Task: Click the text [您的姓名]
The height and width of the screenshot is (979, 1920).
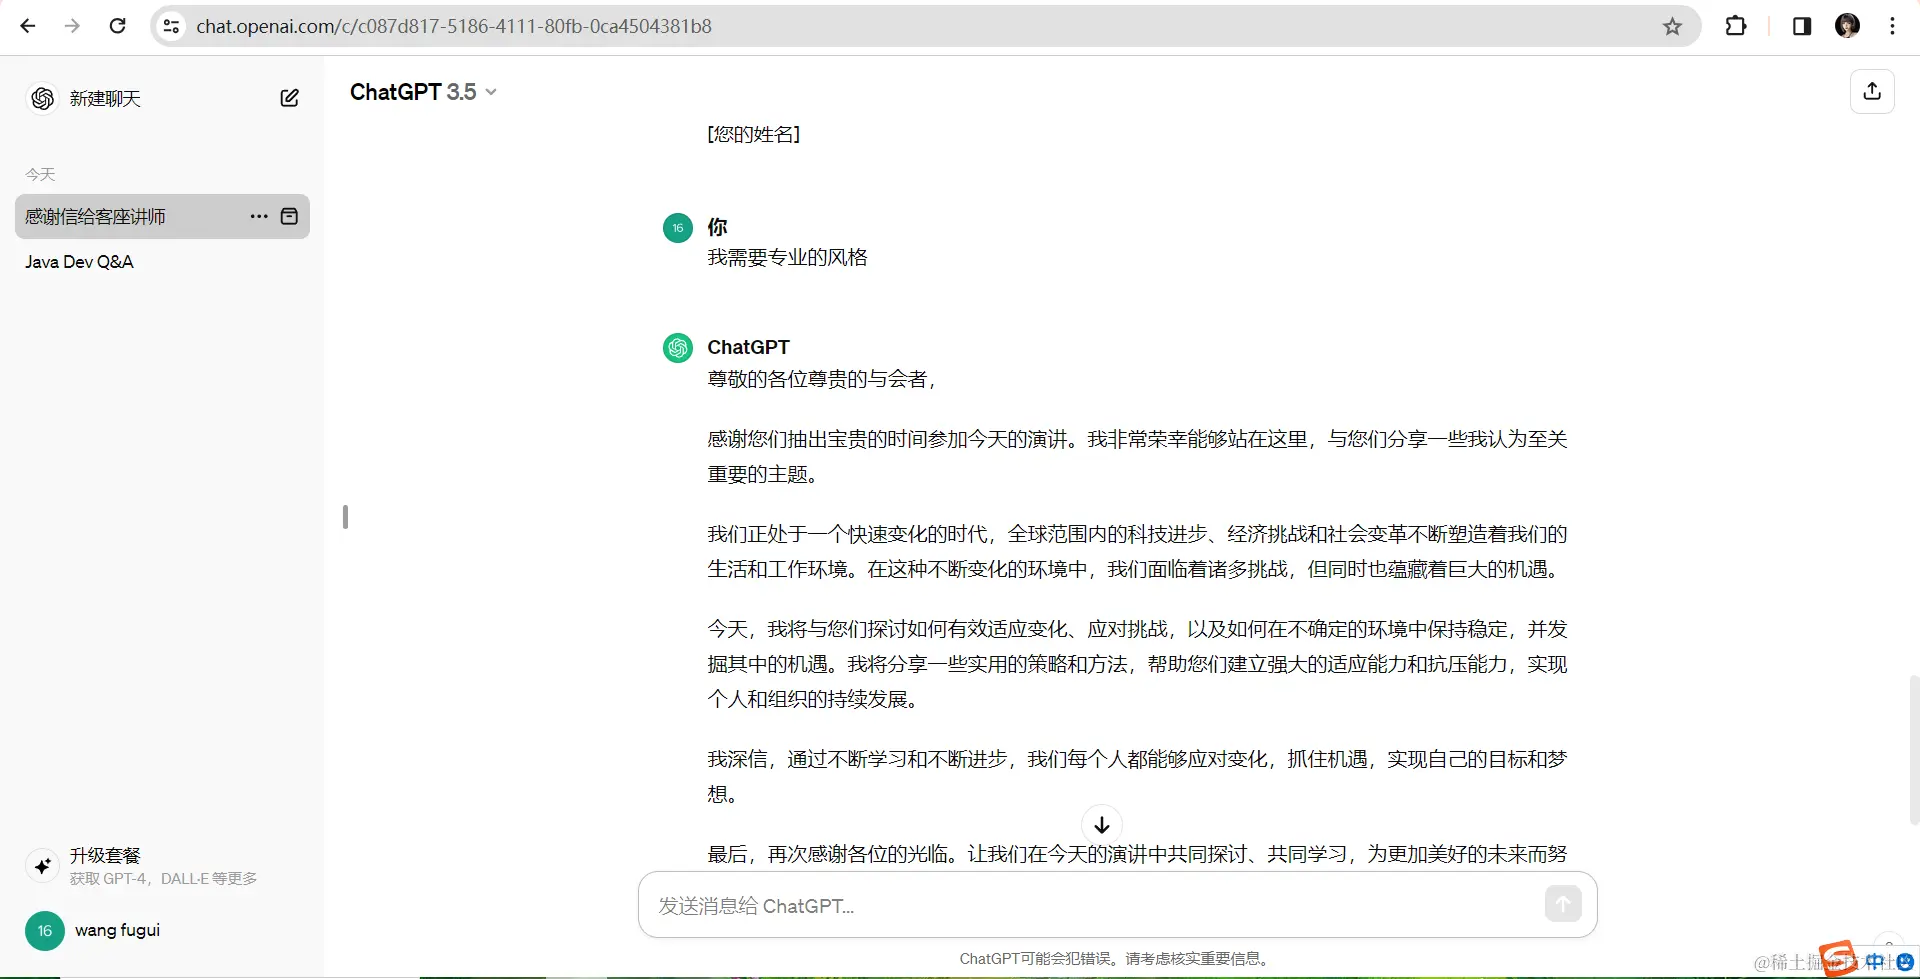Action: (x=754, y=134)
